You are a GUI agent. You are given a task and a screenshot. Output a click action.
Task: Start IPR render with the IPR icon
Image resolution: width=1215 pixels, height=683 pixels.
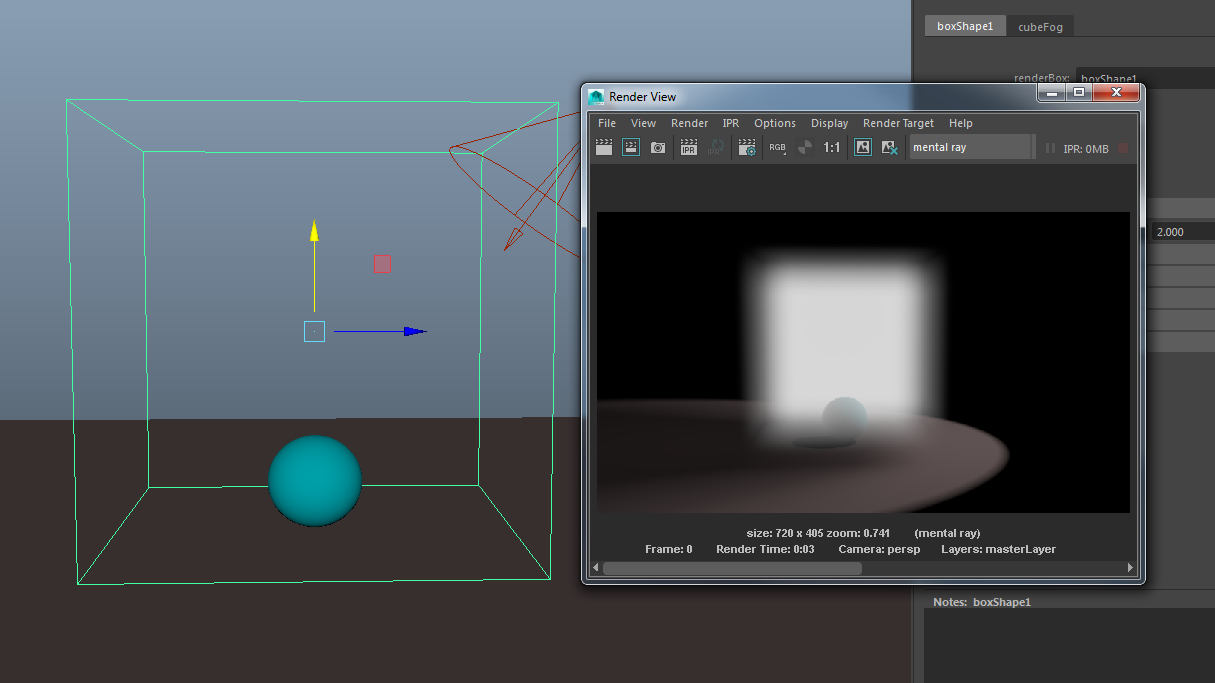689,148
